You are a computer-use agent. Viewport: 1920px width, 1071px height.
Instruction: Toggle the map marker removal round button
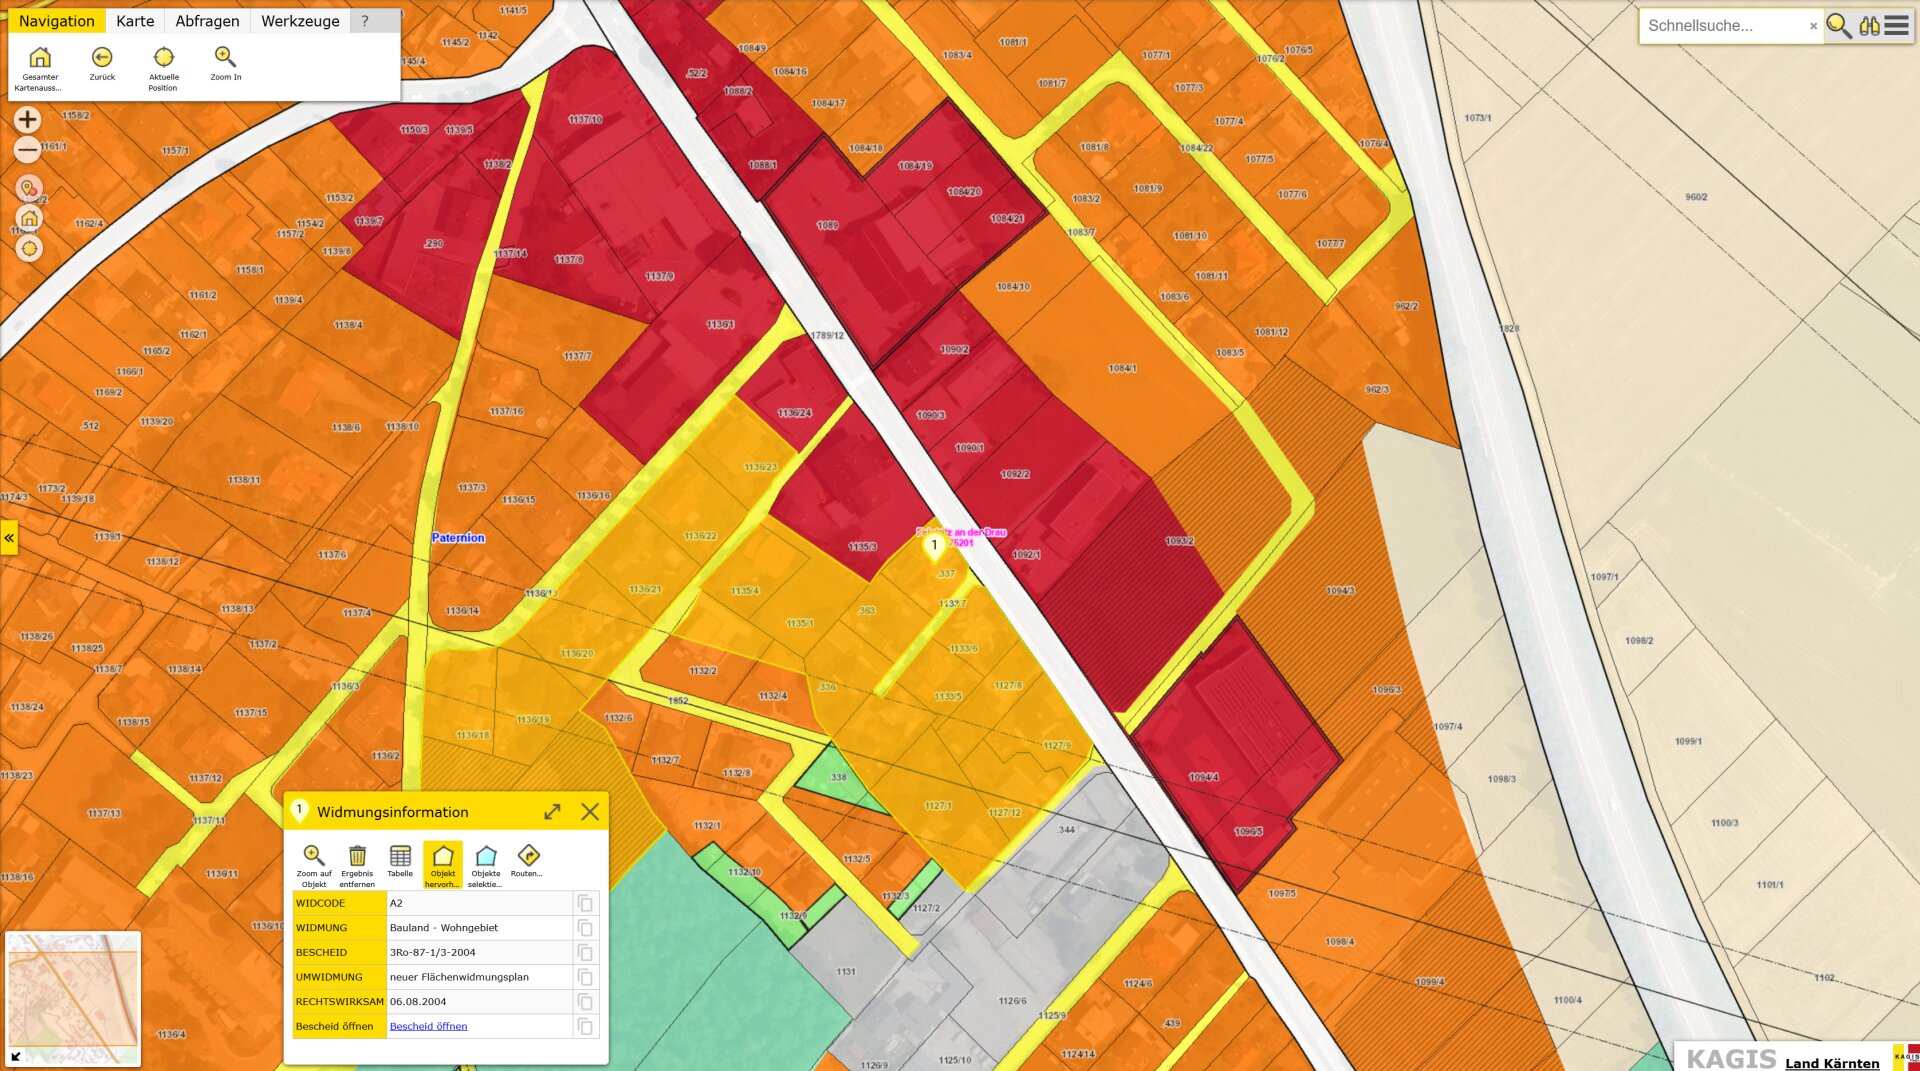(29, 188)
